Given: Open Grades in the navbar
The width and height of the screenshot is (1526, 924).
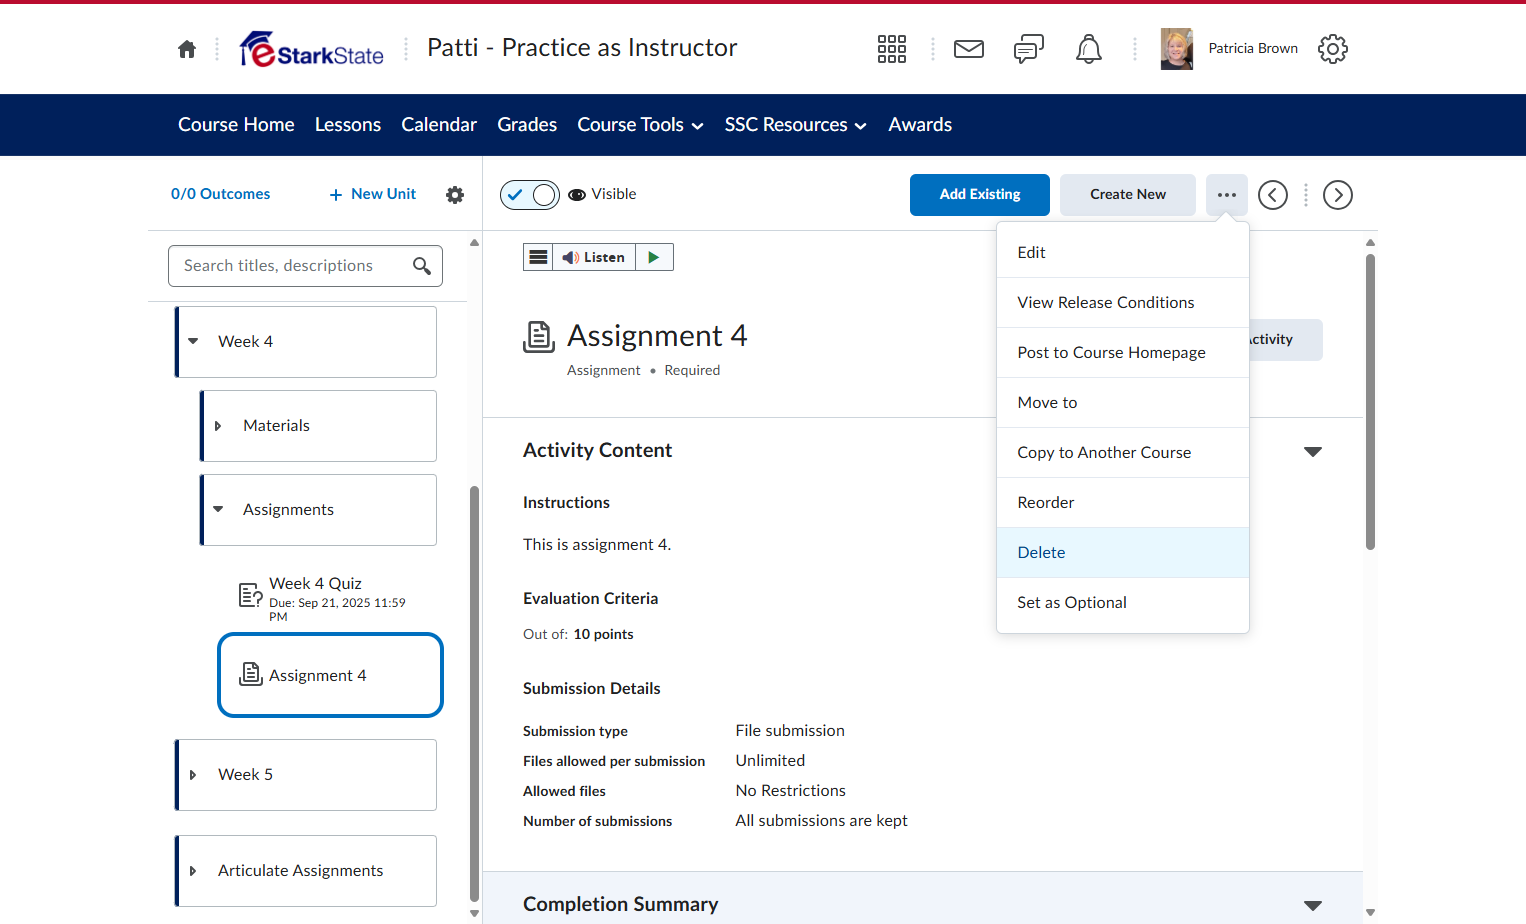Looking at the screenshot, I should click(x=527, y=125).
